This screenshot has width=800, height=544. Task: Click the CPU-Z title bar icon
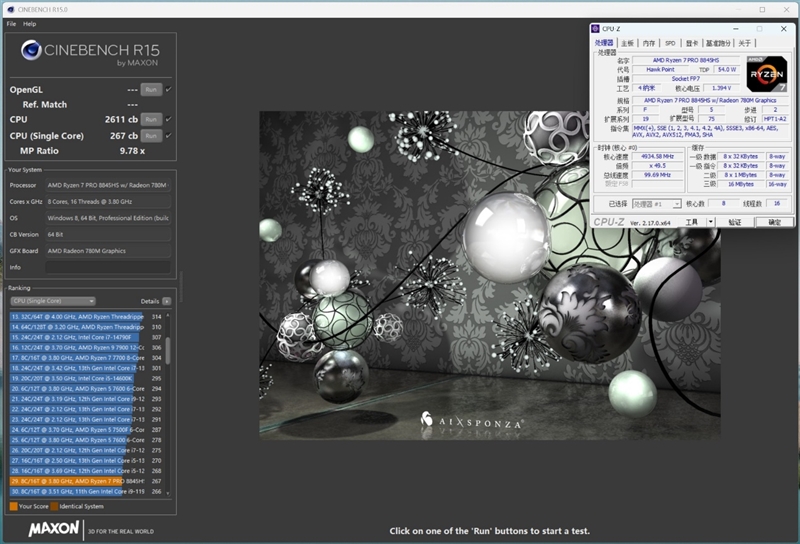click(x=596, y=29)
